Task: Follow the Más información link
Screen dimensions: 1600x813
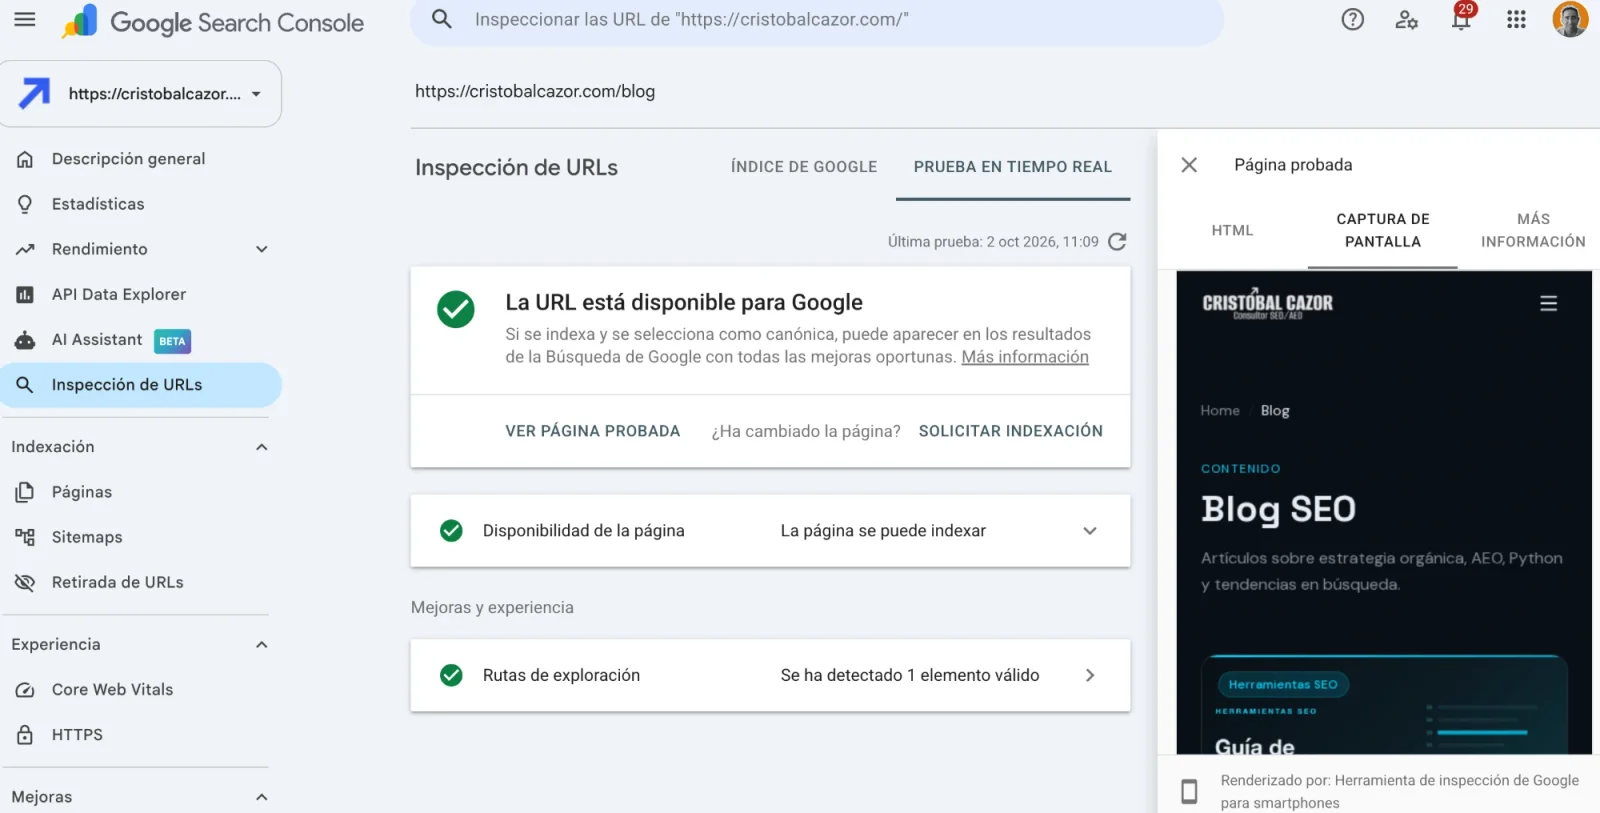Action: coord(1025,357)
